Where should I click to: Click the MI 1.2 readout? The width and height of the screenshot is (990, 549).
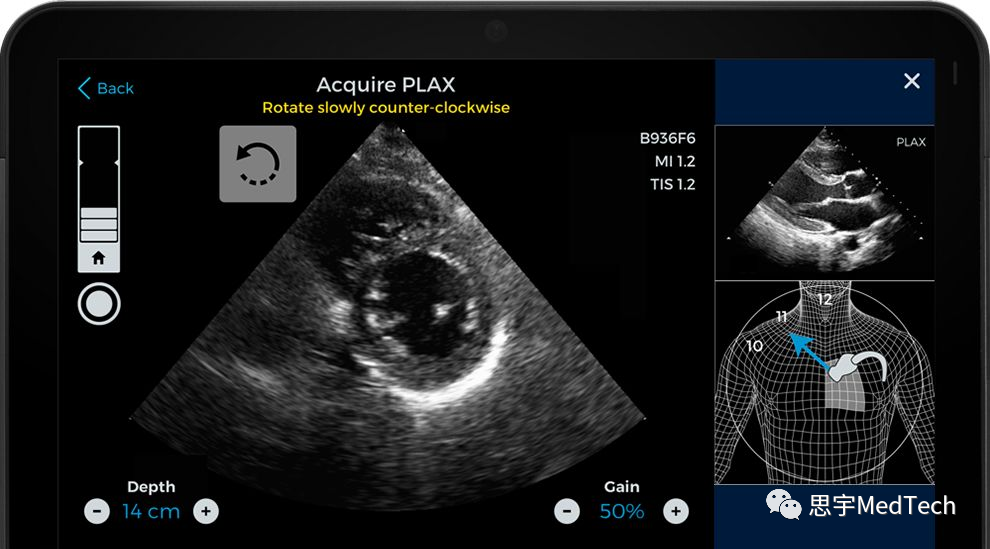tap(675, 162)
